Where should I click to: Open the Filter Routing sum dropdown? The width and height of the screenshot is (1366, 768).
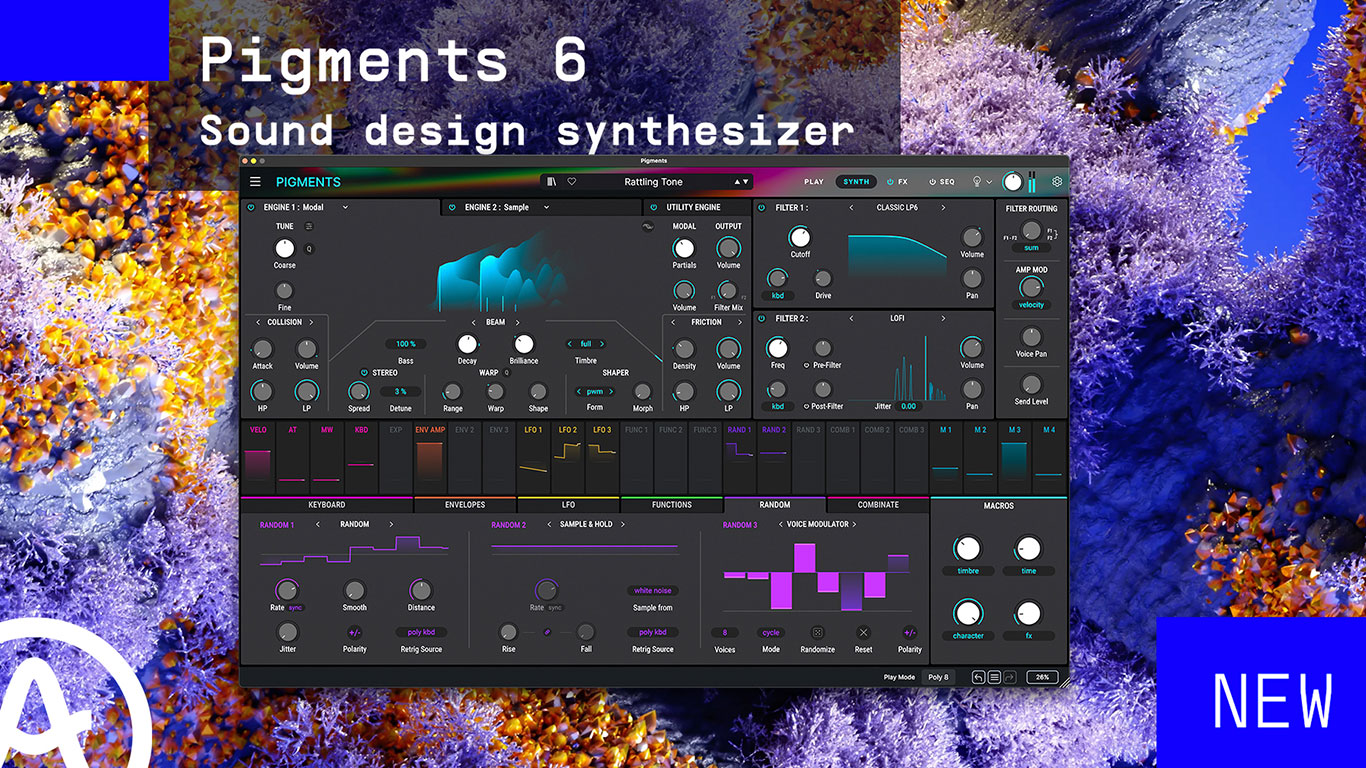[x=1031, y=247]
